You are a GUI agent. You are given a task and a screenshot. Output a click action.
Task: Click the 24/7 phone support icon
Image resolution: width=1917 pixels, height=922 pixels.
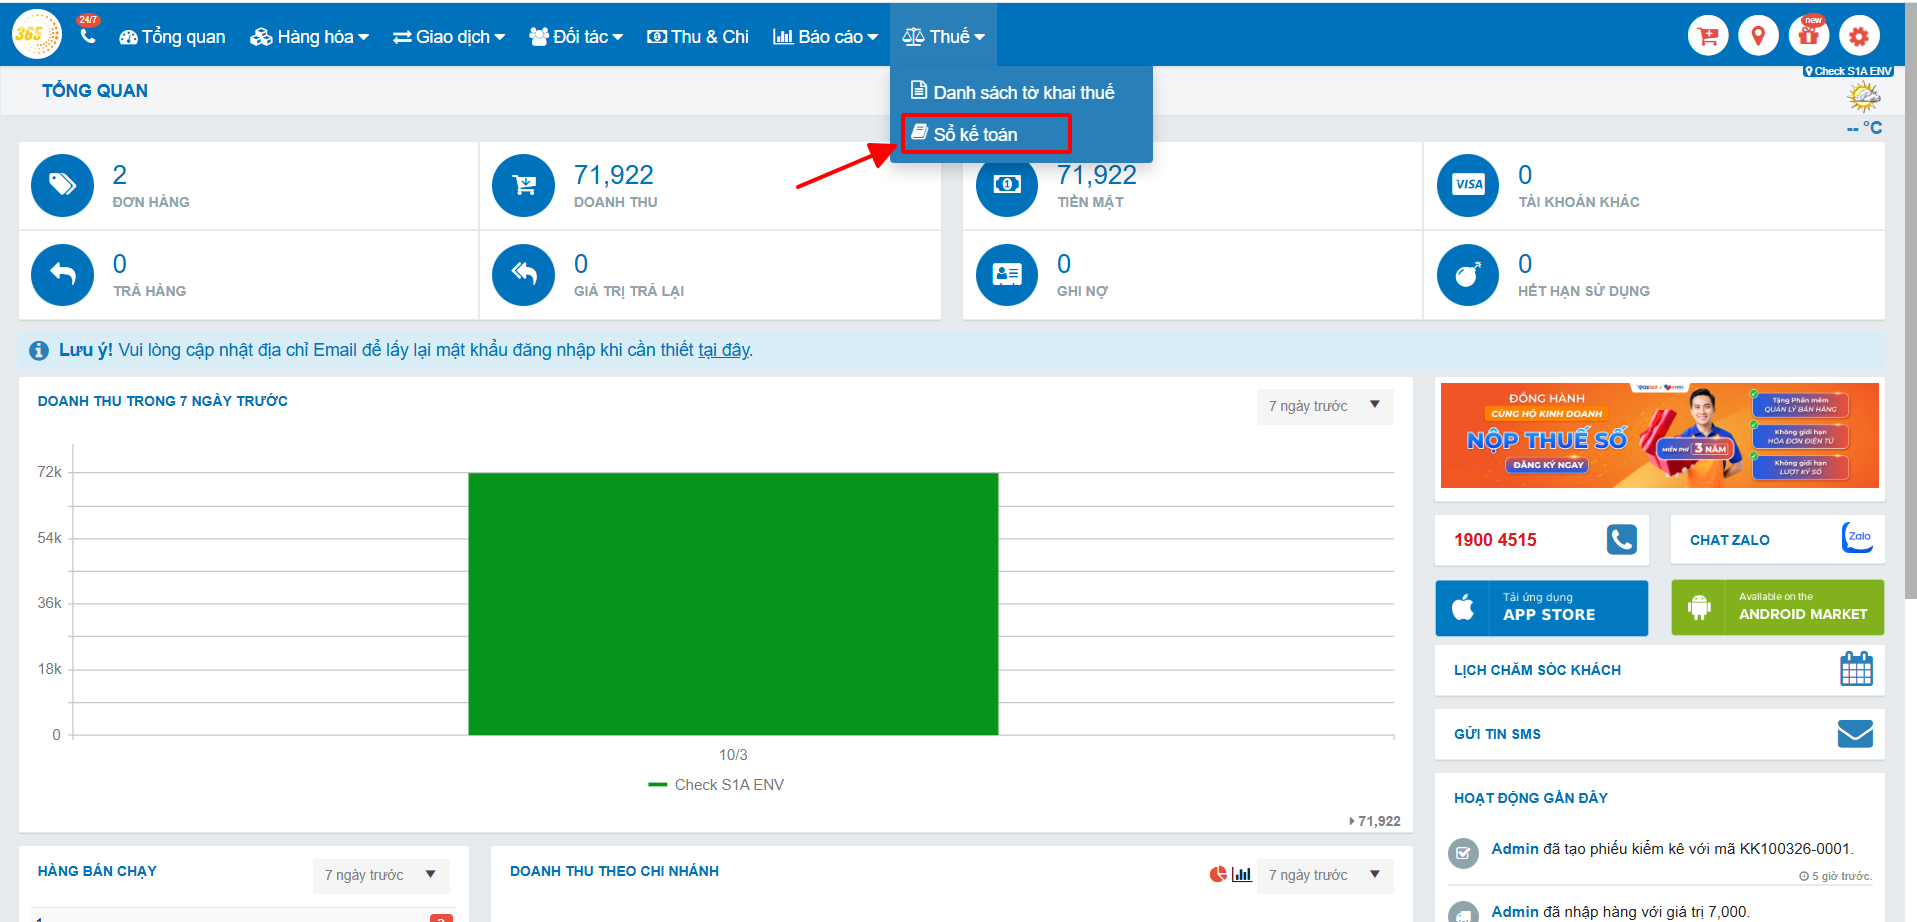(88, 35)
